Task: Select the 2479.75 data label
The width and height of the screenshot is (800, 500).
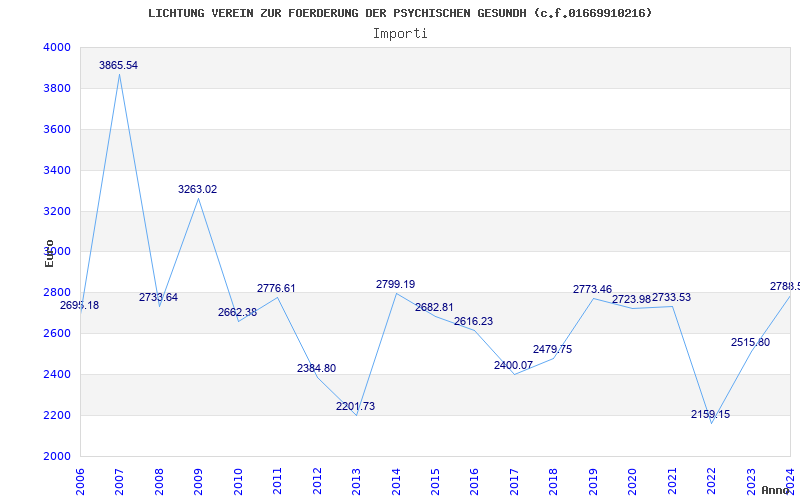Action: pos(553,349)
